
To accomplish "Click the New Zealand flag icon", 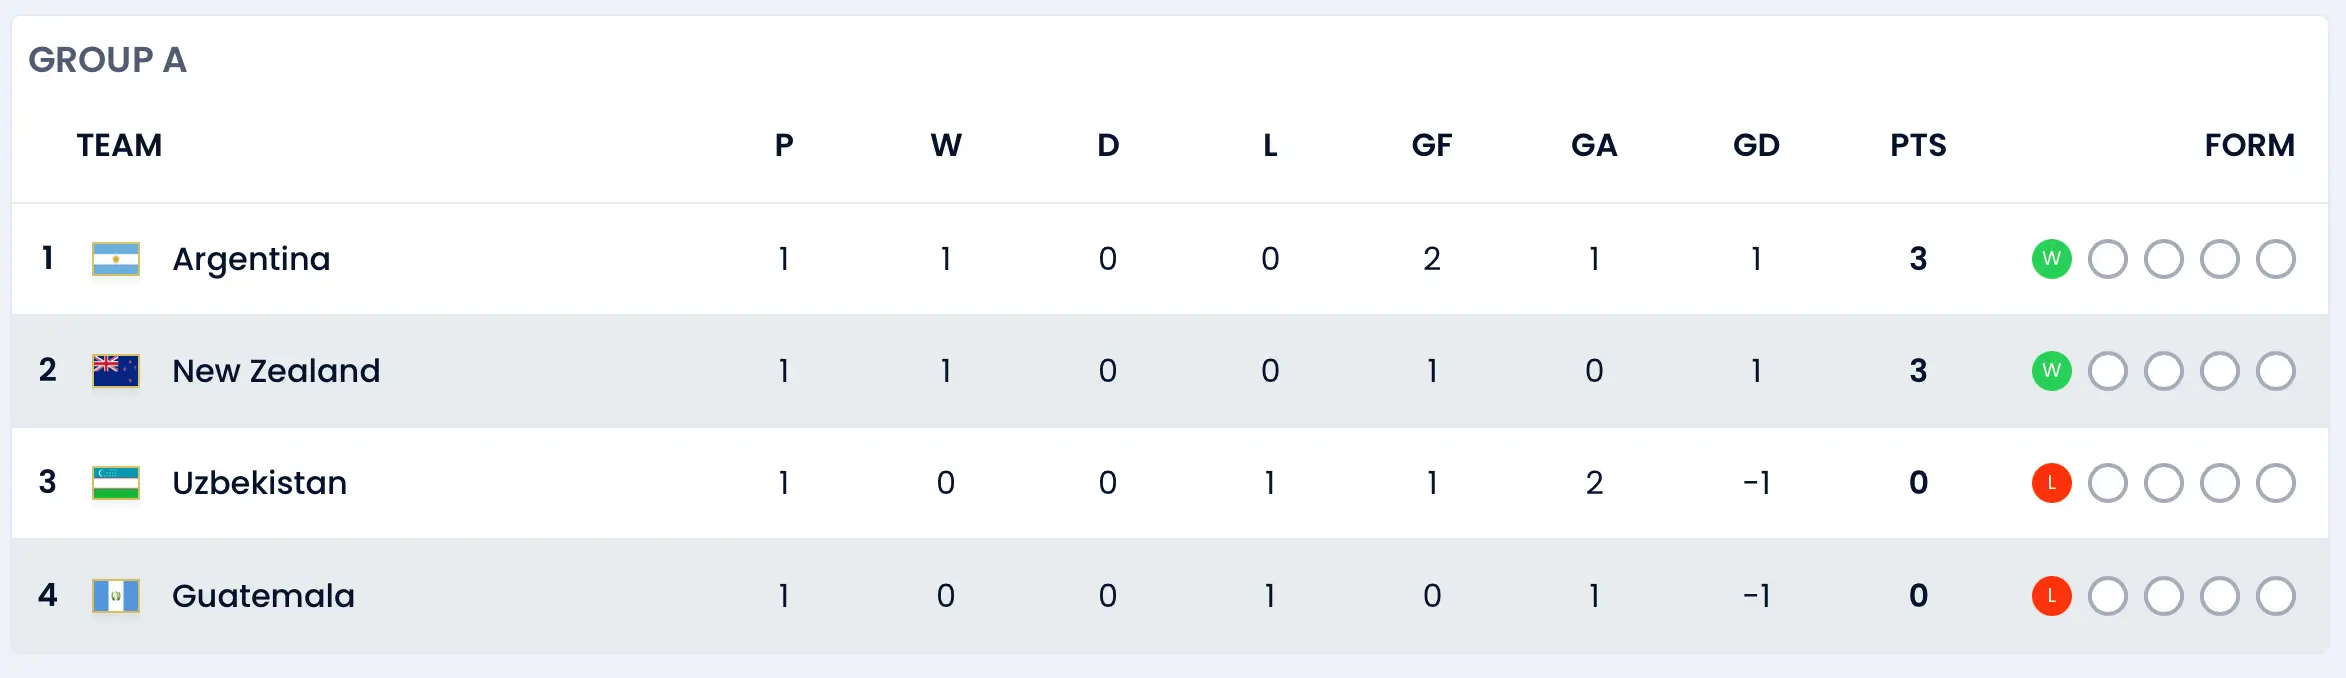I will click(116, 371).
